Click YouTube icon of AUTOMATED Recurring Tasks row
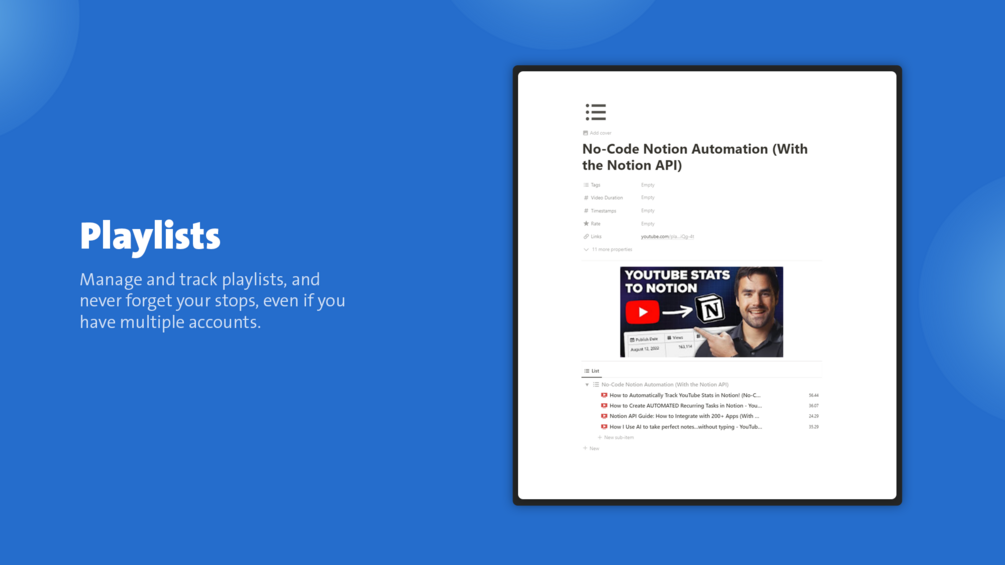The image size is (1005, 565). pos(604,405)
